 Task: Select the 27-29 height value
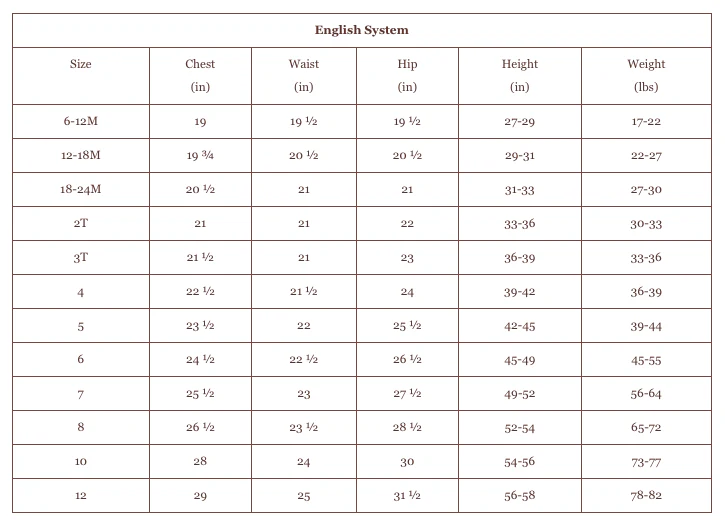coord(519,122)
